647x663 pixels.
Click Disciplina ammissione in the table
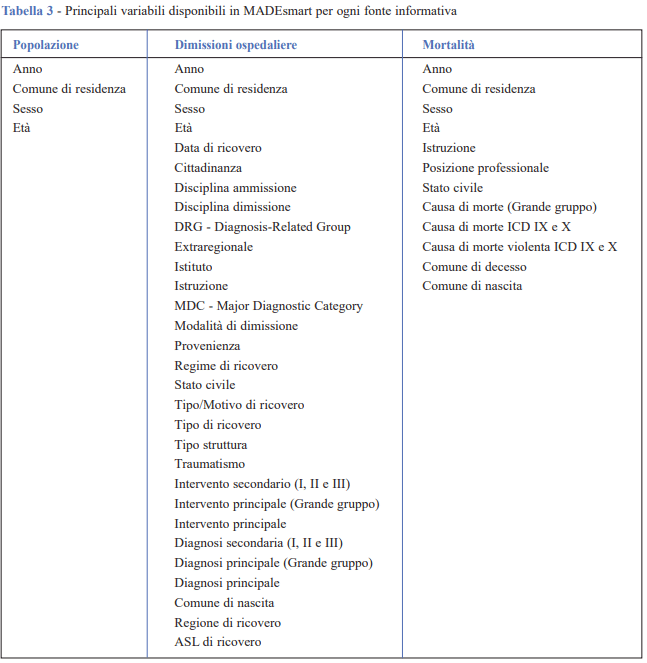pos(235,188)
